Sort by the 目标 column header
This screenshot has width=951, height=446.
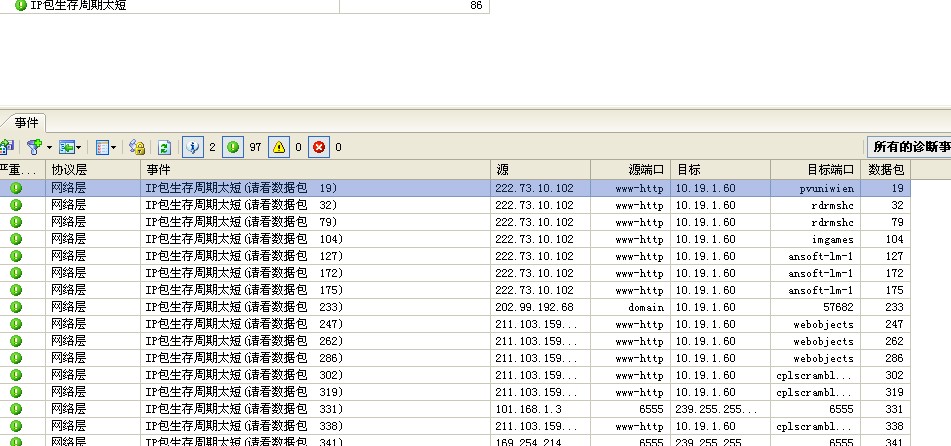click(x=721, y=169)
